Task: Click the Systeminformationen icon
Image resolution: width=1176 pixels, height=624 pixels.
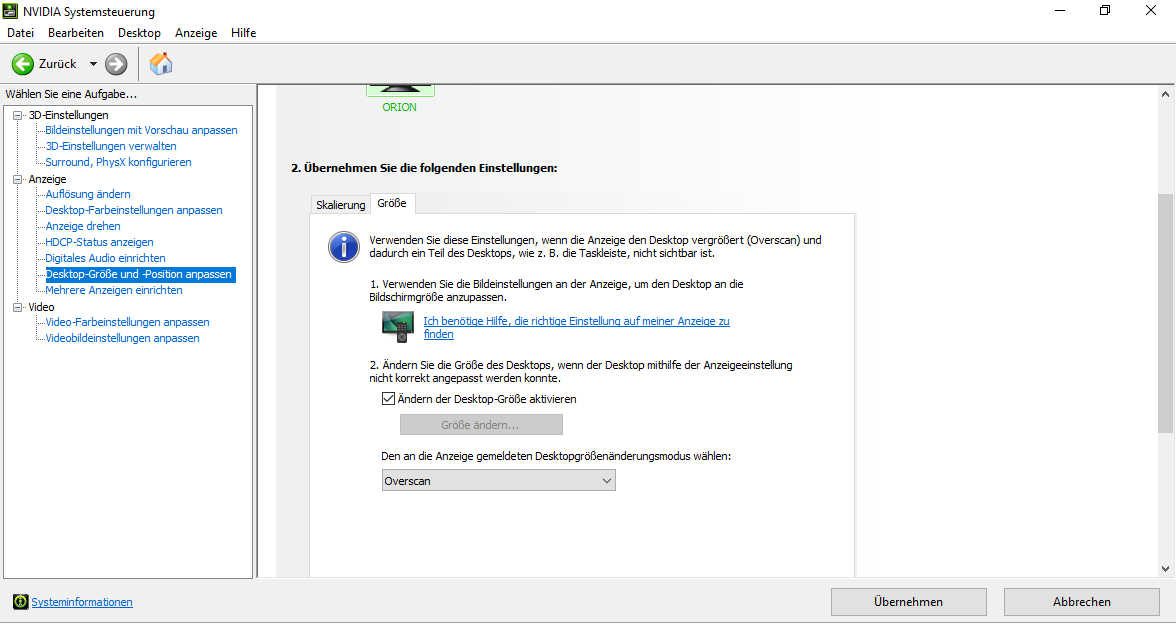Action: [21, 602]
